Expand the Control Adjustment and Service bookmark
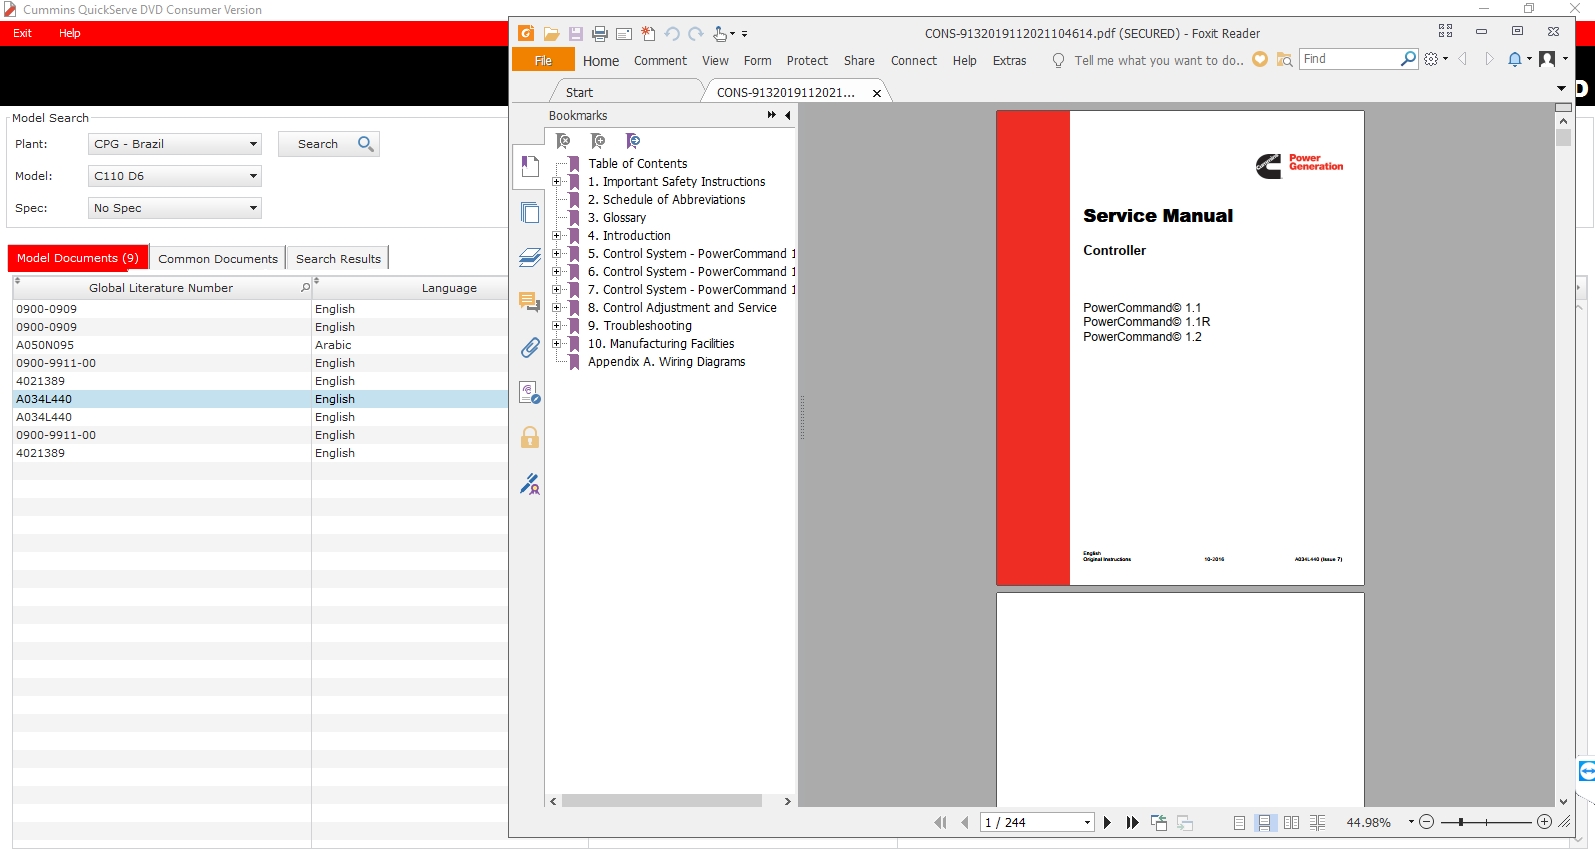1595x854 pixels. coord(557,308)
